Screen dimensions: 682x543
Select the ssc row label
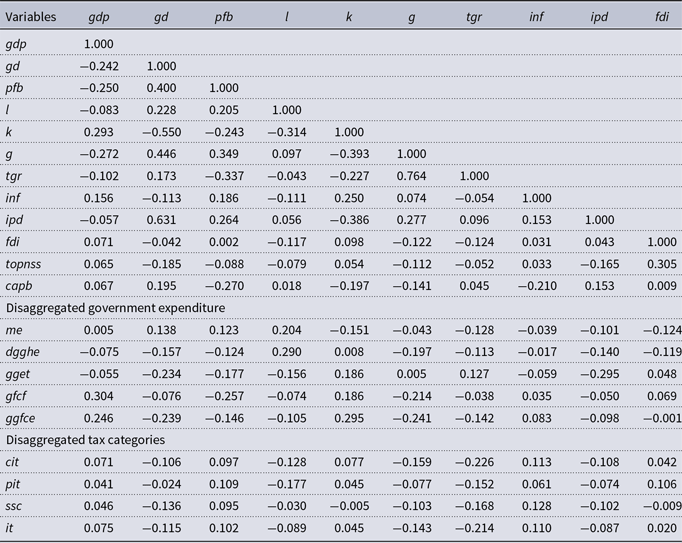pos(13,506)
